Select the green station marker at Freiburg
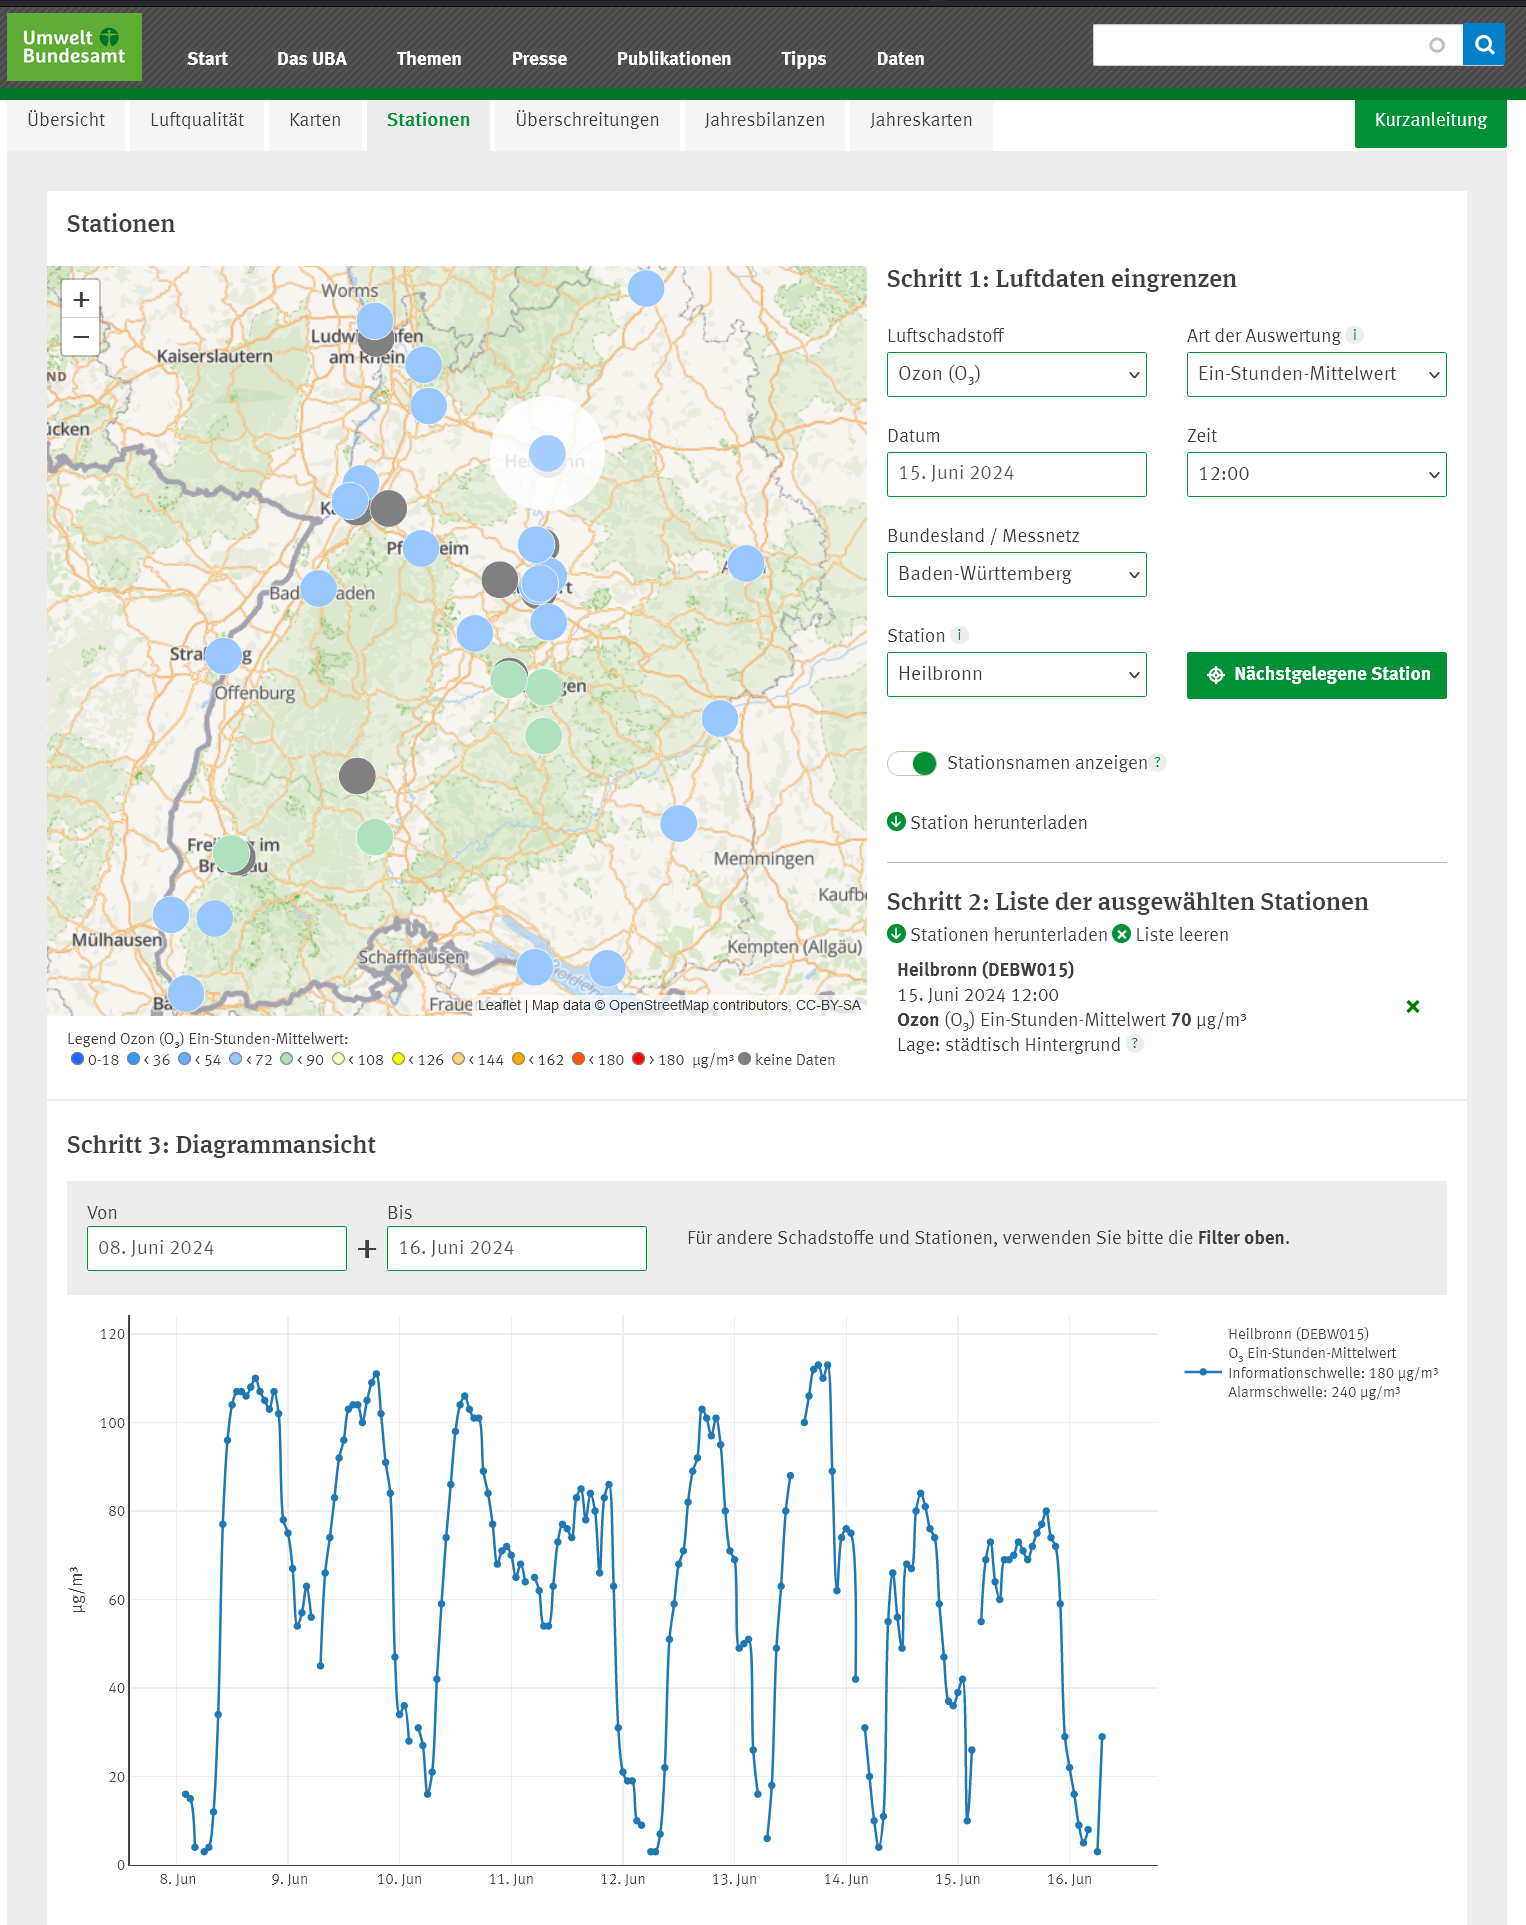This screenshot has width=1526, height=1925. point(231,854)
